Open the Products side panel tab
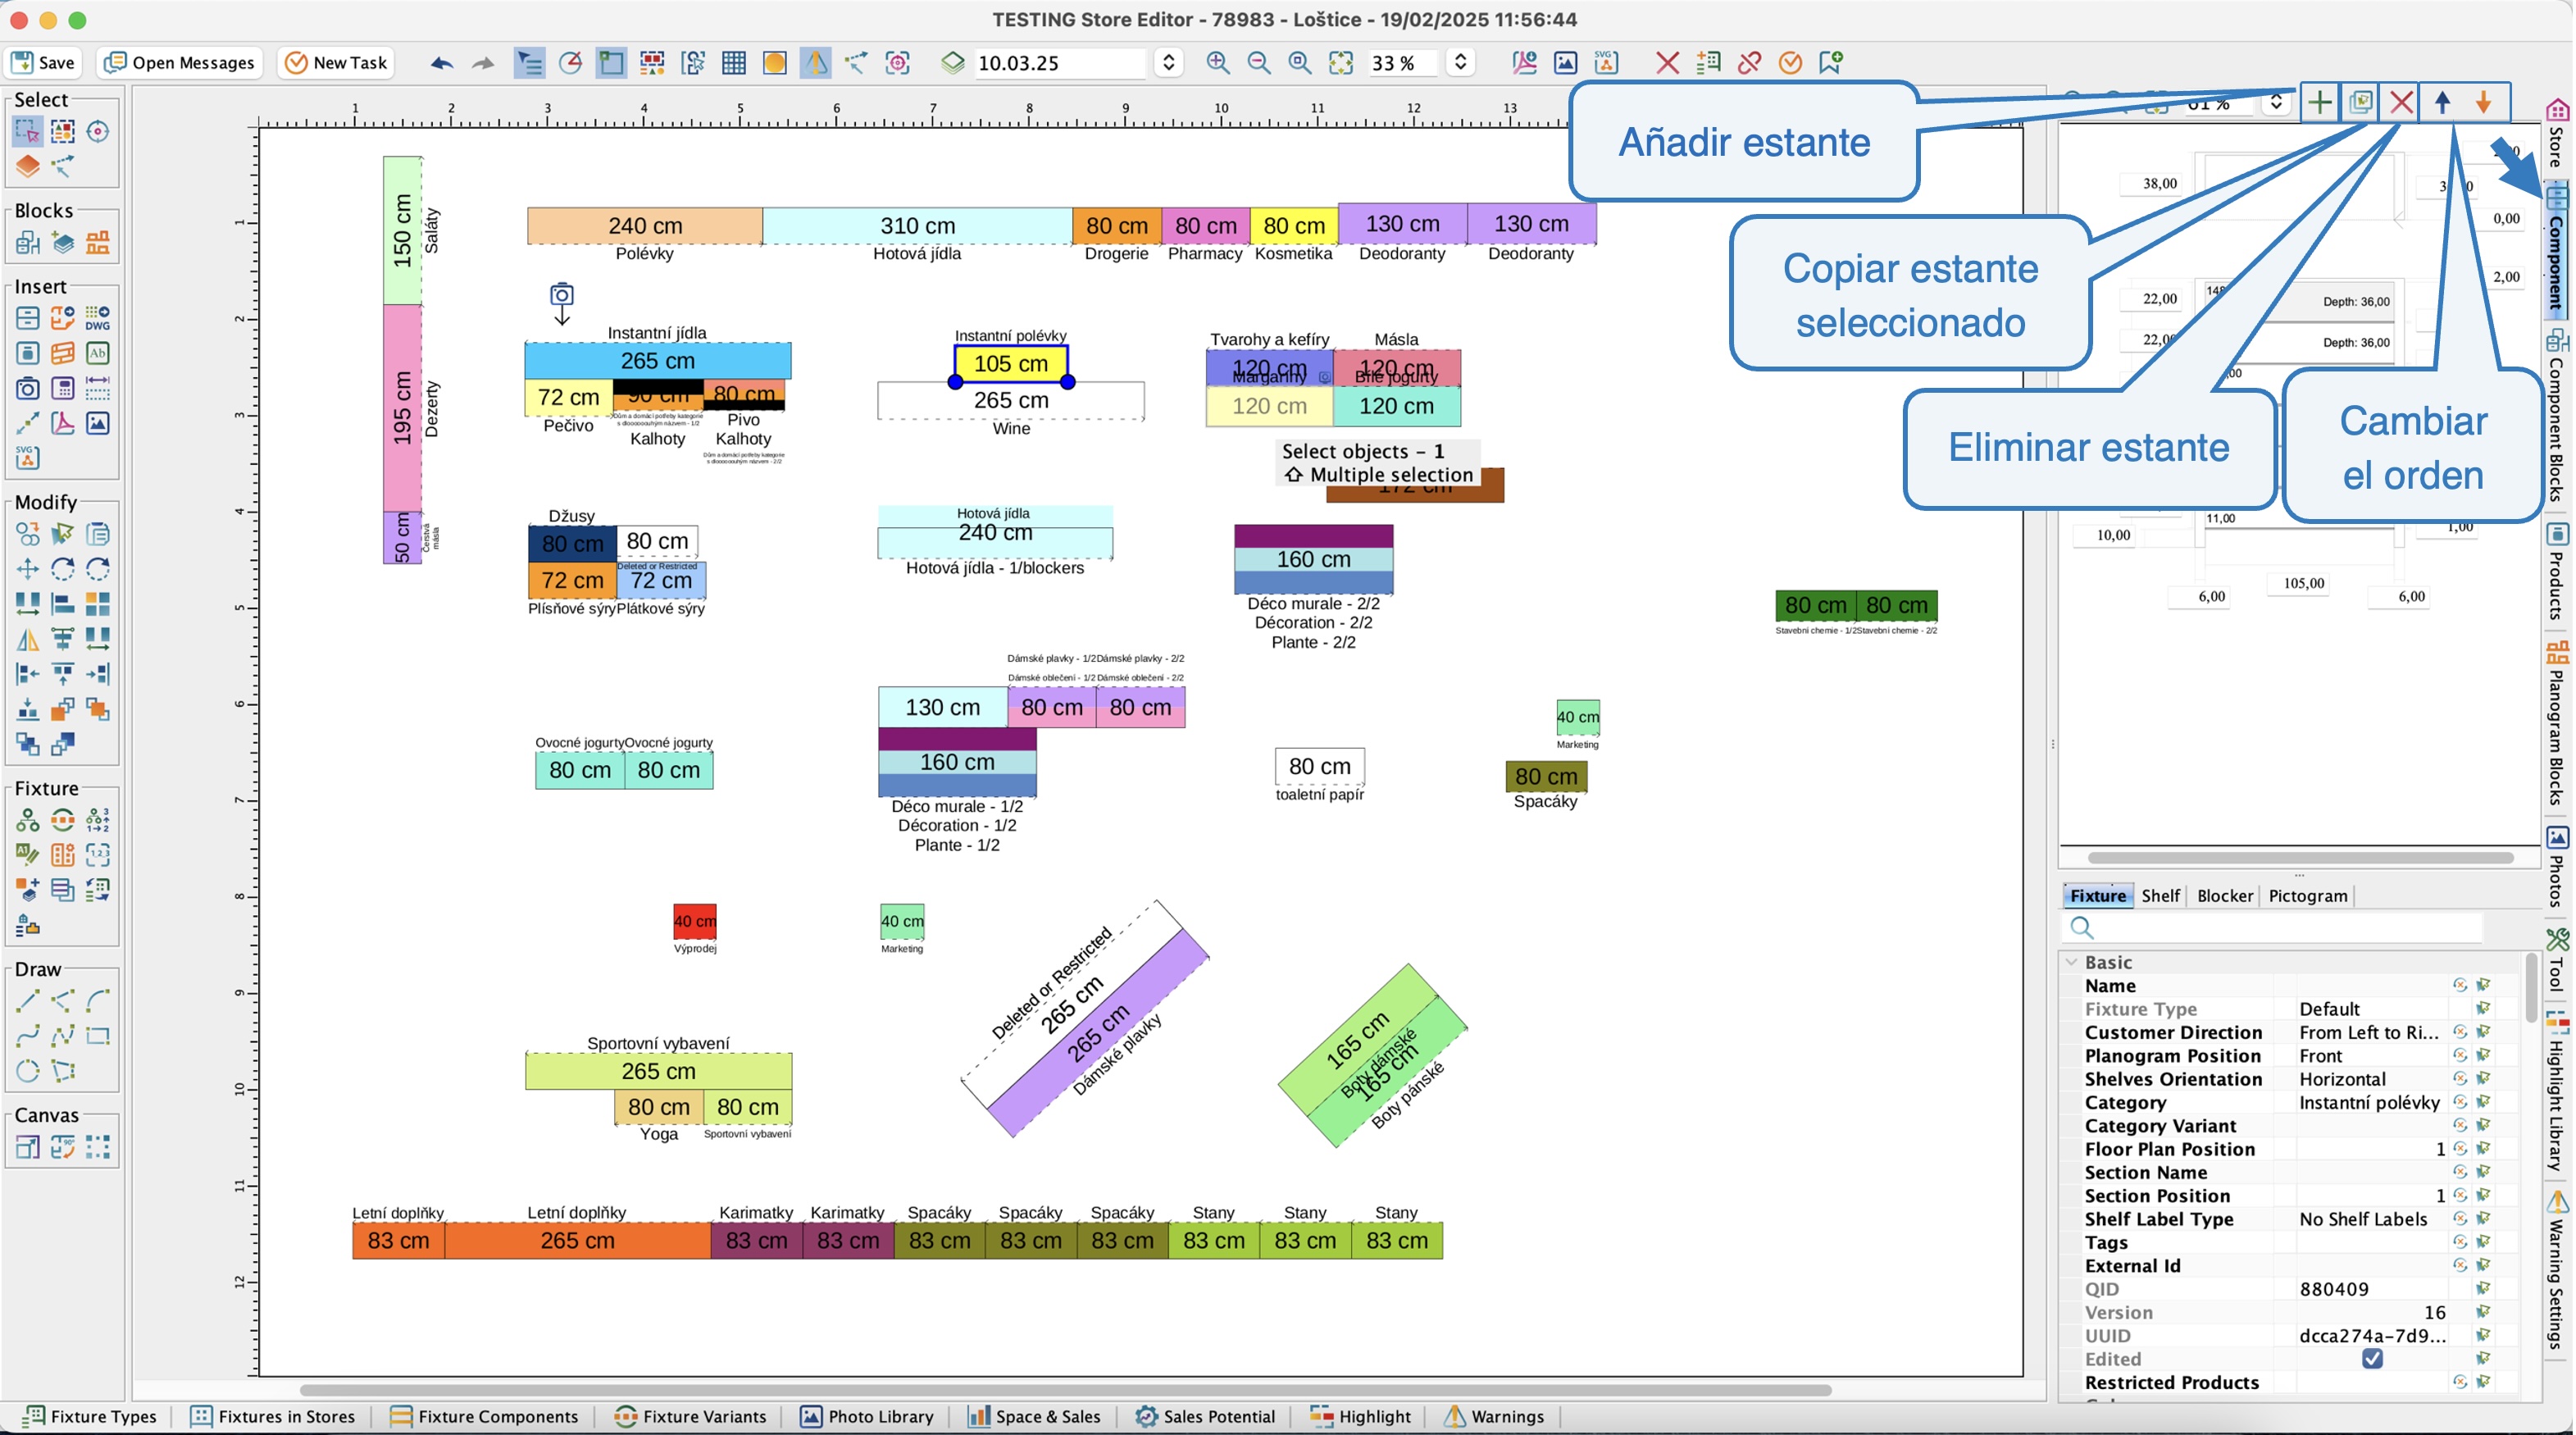The width and height of the screenshot is (2576, 1435). pos(2557,572)
